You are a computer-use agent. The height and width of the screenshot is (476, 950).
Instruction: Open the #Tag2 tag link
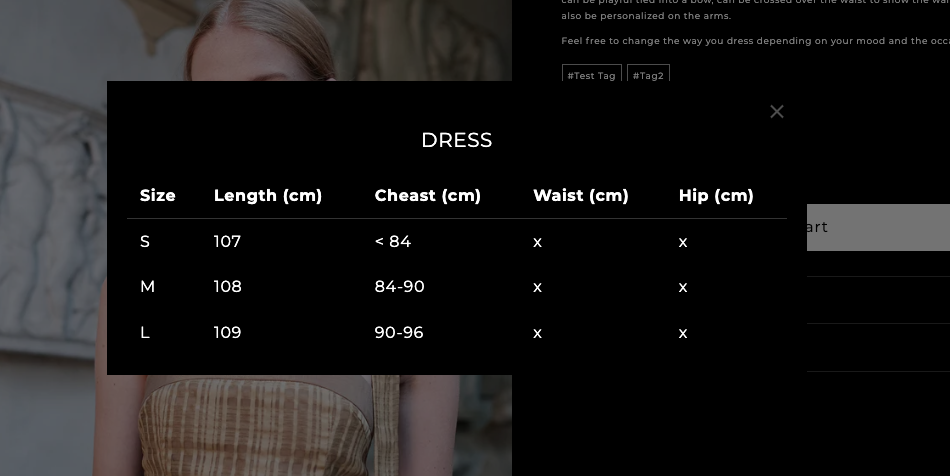click(x=648, y=75)
